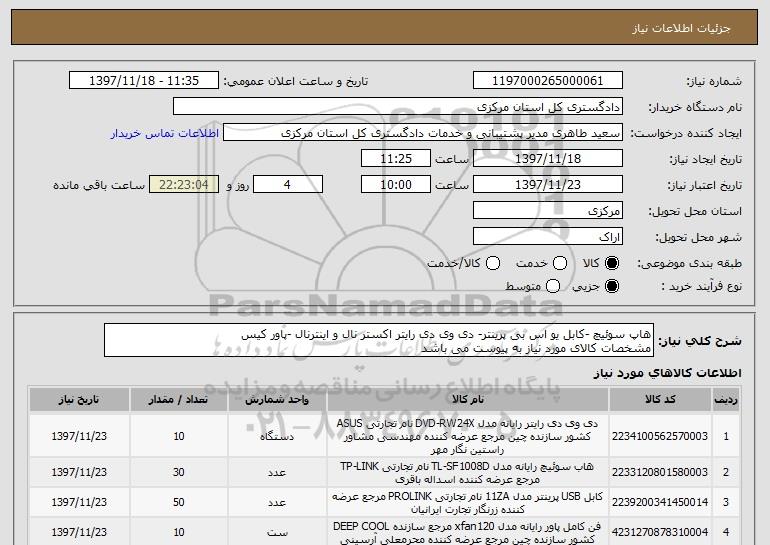Select the متوسط purchase type radio
The image size is (770, 545).
click(553, 286)
